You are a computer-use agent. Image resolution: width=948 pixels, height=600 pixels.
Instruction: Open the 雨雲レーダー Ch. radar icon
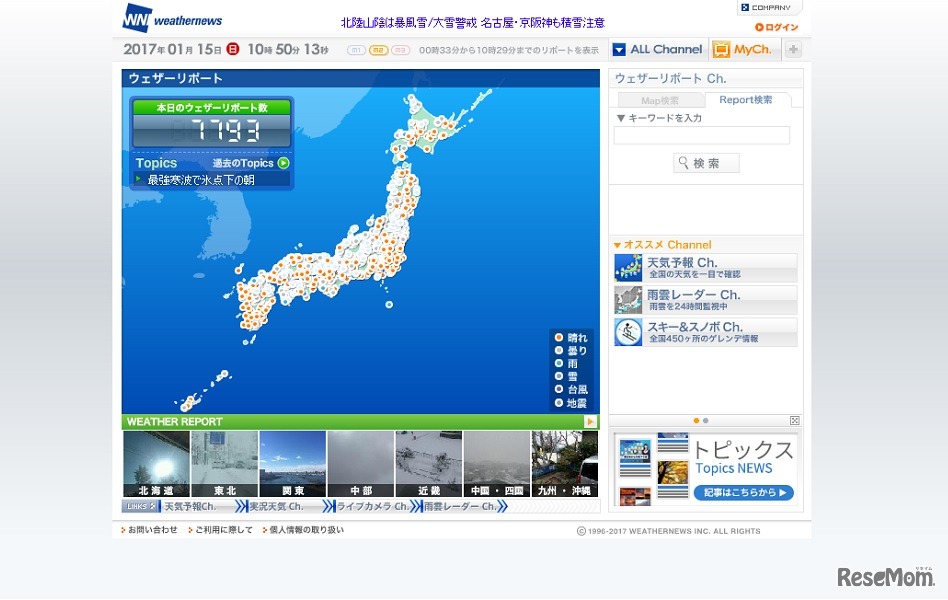(x=628, y=300)
